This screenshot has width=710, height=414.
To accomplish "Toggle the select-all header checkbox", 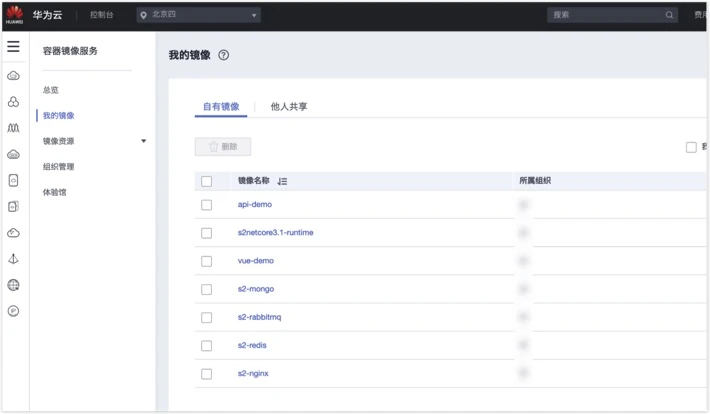I will (x=206, y=181).
